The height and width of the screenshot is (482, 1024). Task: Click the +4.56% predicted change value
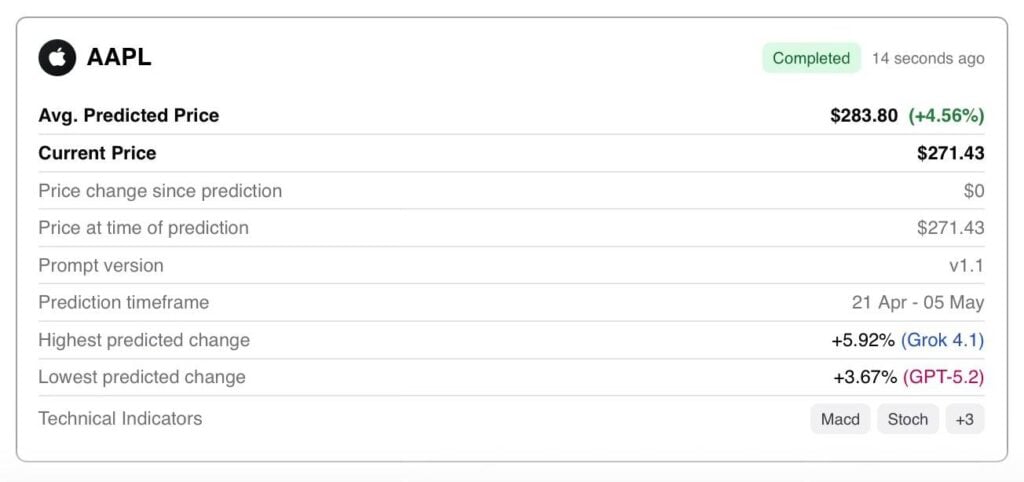point(946,116)
